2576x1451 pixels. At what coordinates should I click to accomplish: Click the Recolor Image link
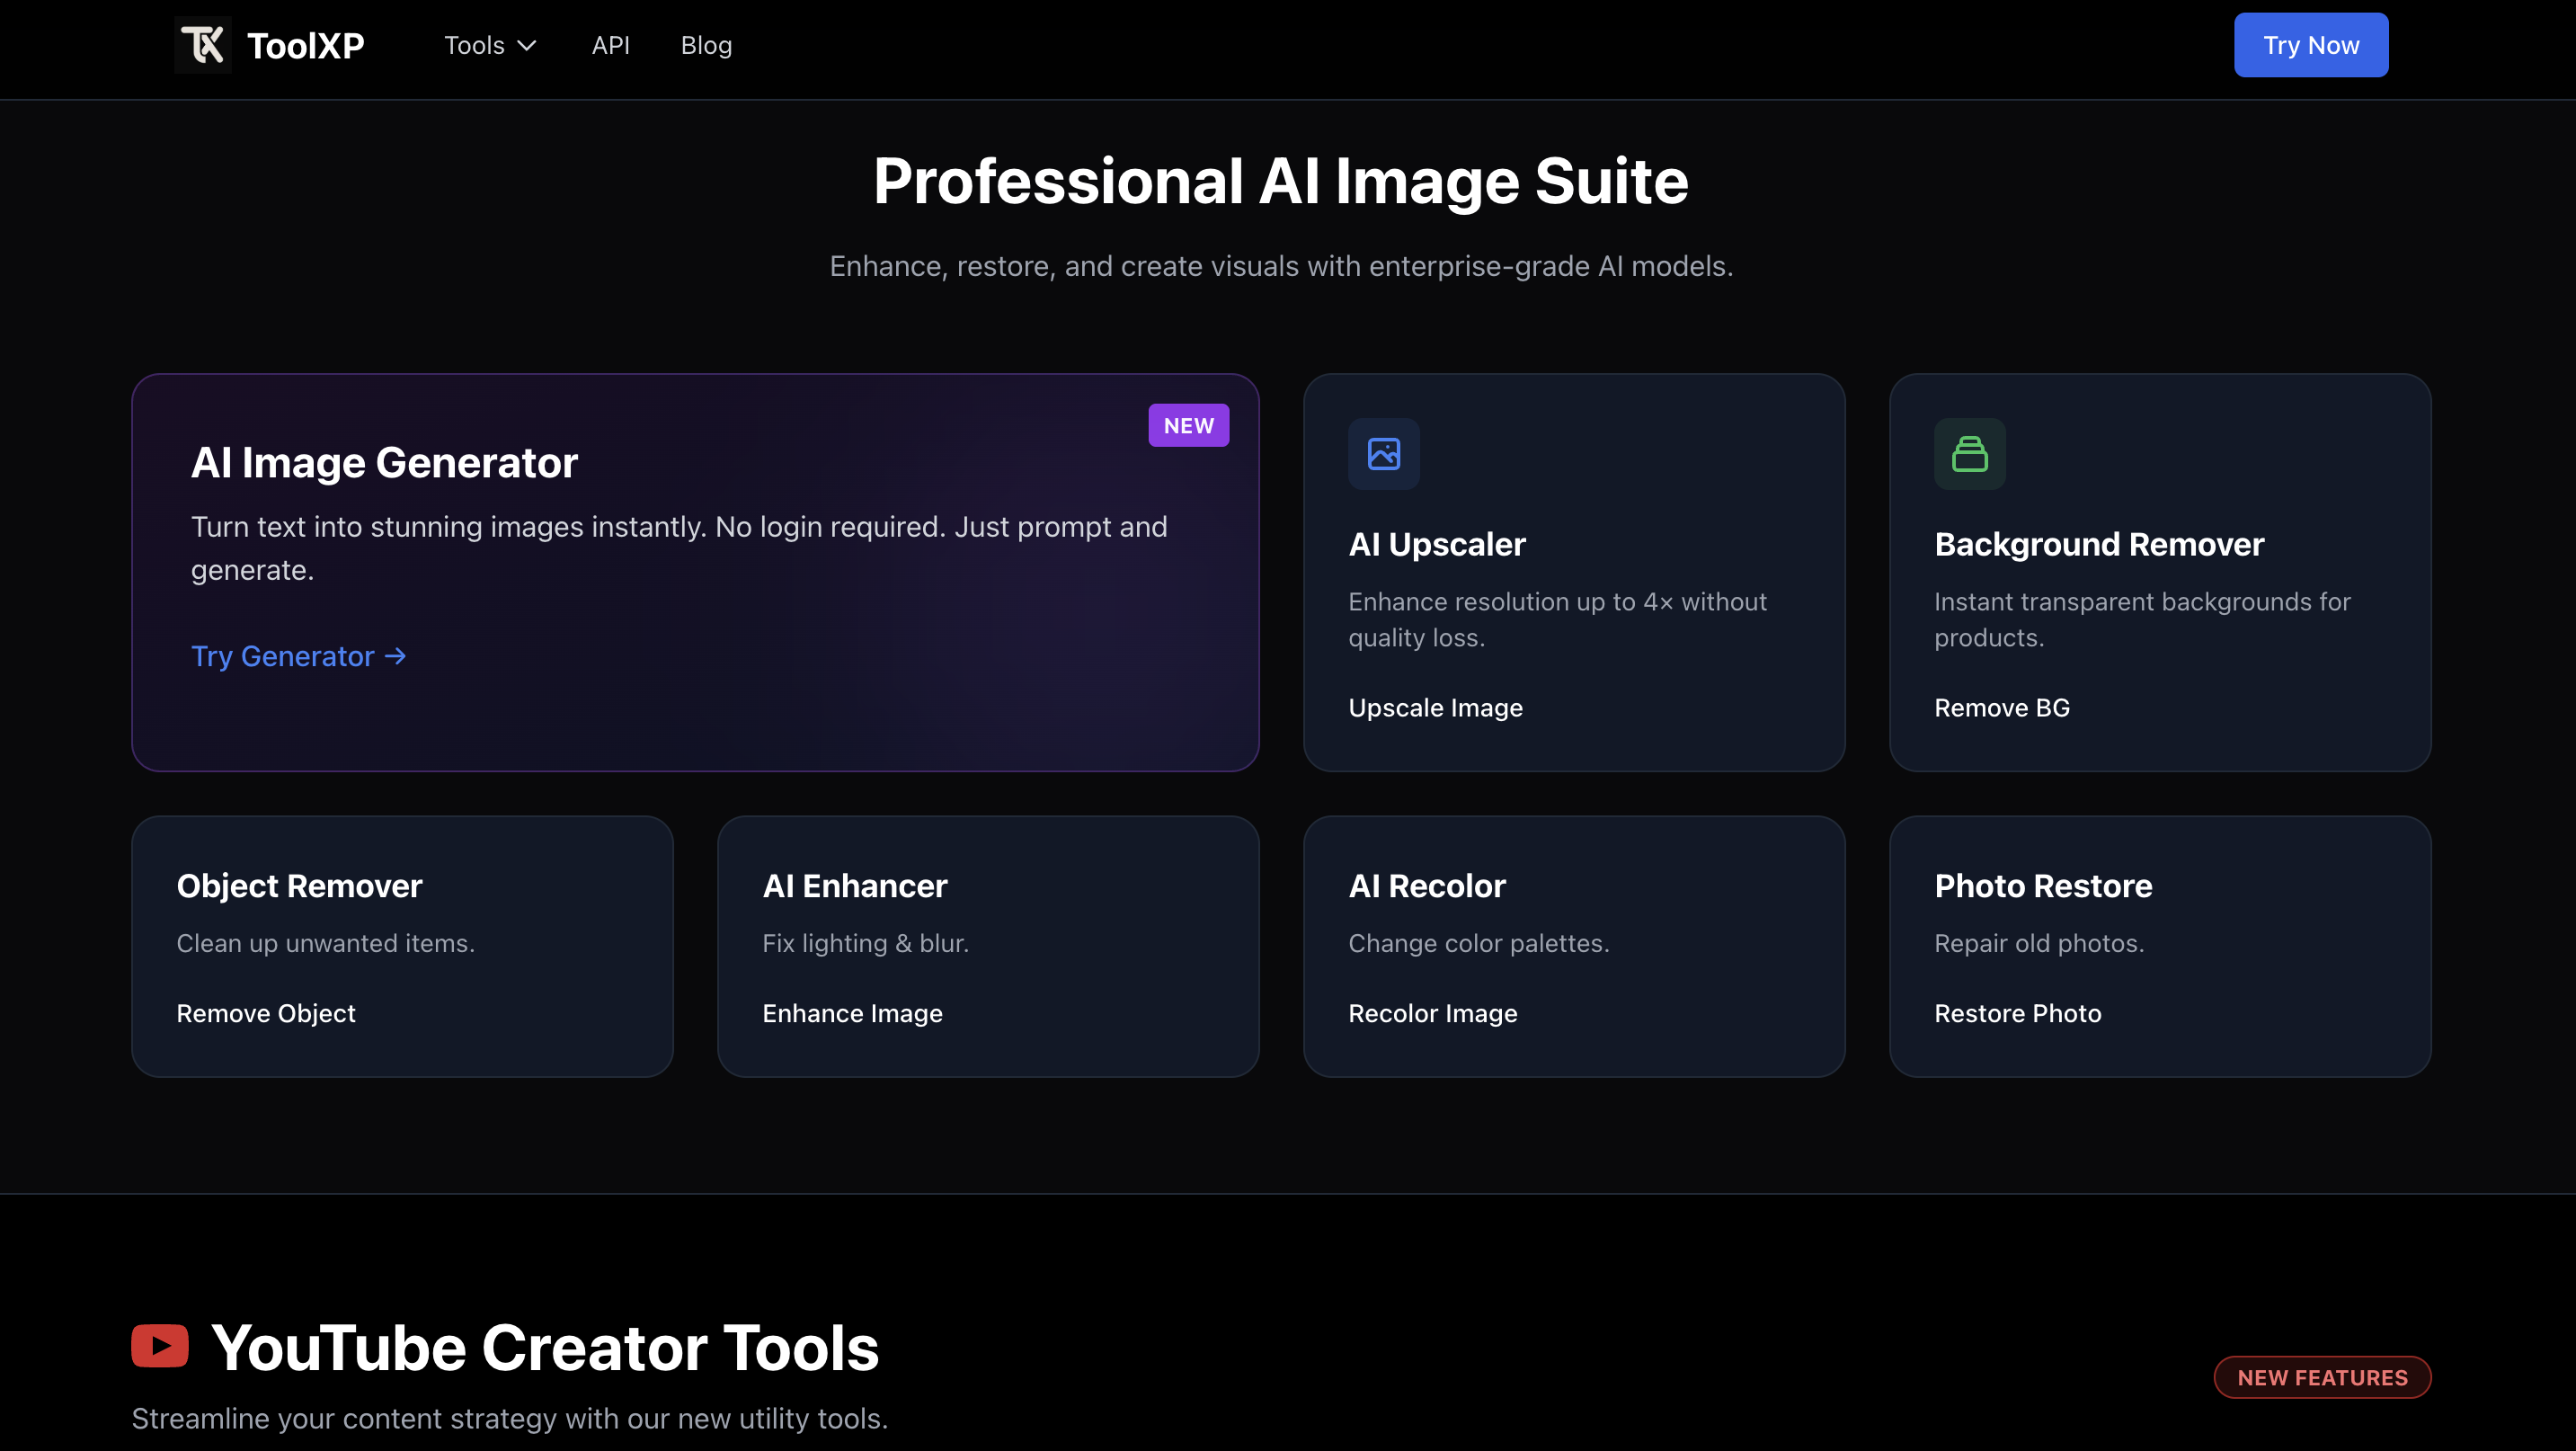point(1432,1013)
